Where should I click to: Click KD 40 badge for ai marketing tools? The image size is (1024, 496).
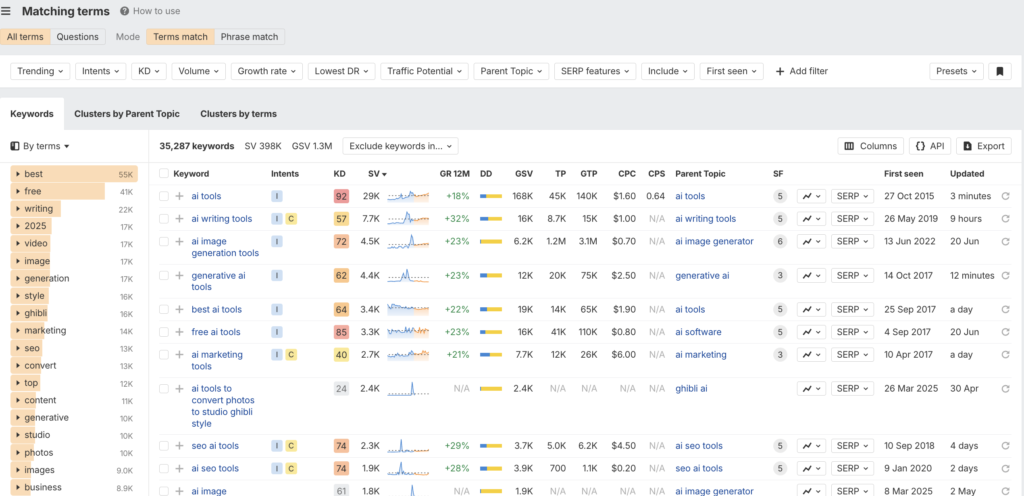point(341,354)
